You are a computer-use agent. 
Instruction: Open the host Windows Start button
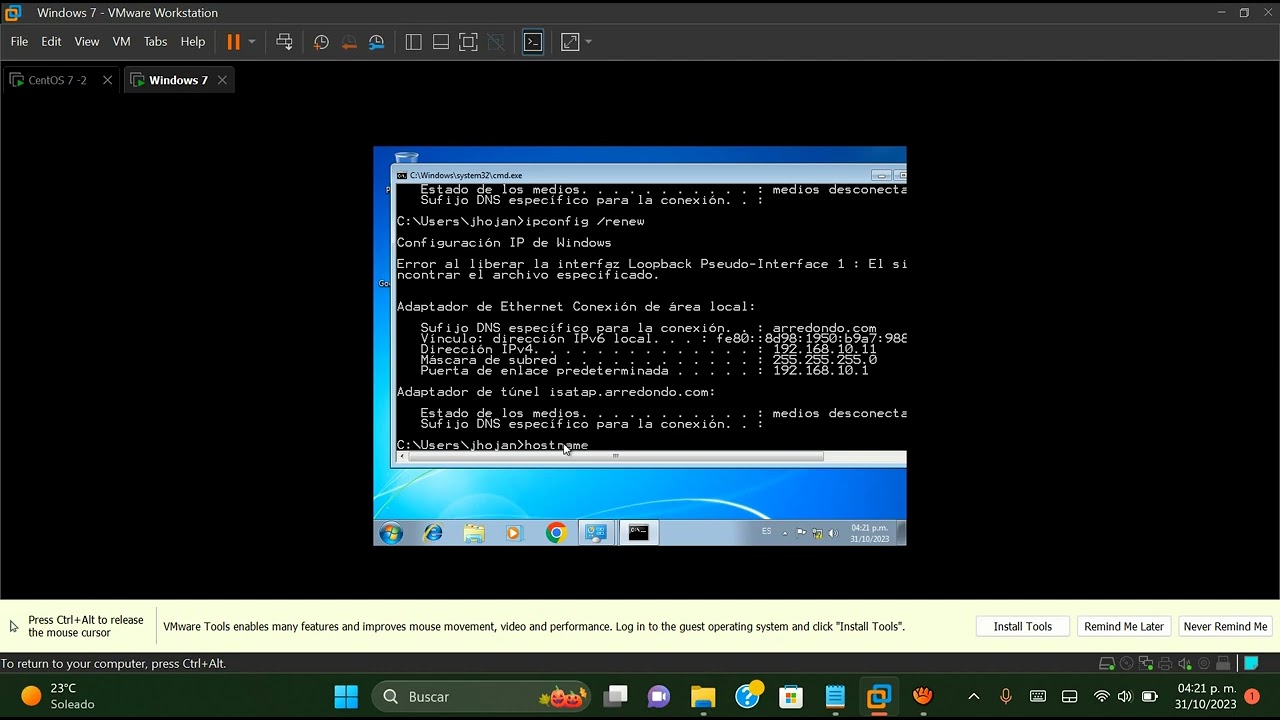click(x=346, y=696)
